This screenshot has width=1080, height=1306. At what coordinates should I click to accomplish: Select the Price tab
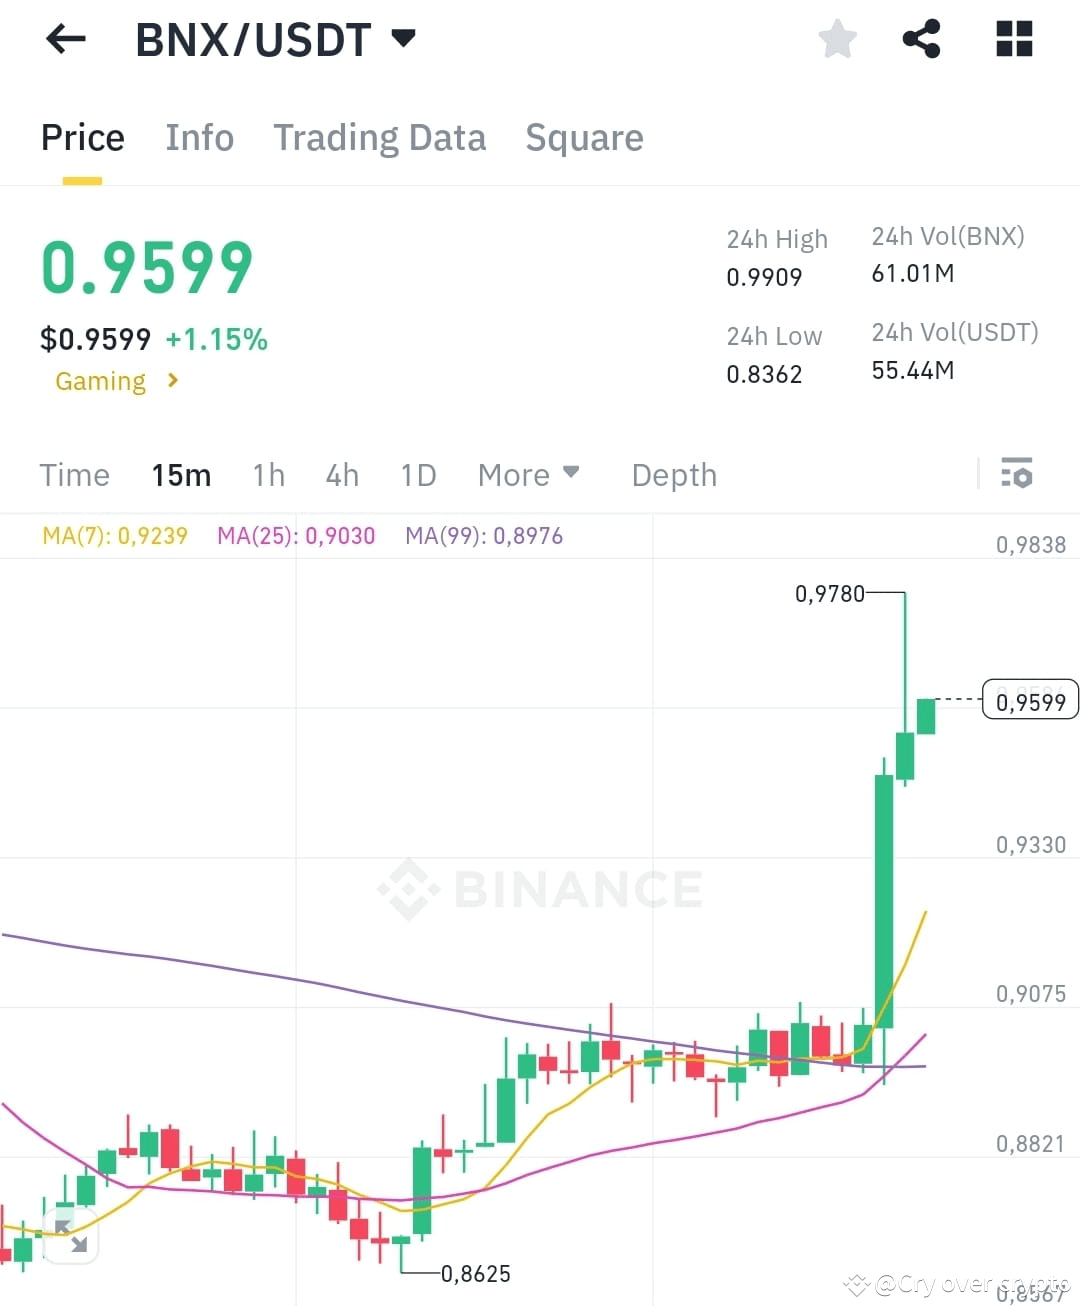pyautogui.click(x=83, y=138)
